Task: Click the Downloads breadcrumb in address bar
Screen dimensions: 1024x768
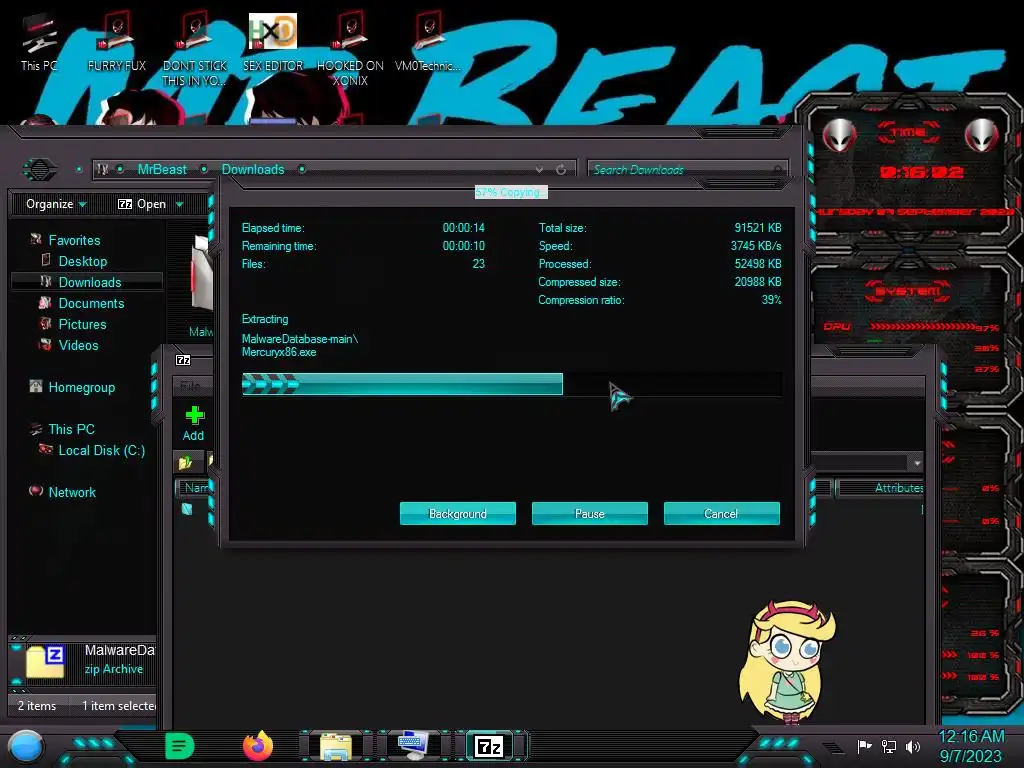Action: click(x=253, y=170)
